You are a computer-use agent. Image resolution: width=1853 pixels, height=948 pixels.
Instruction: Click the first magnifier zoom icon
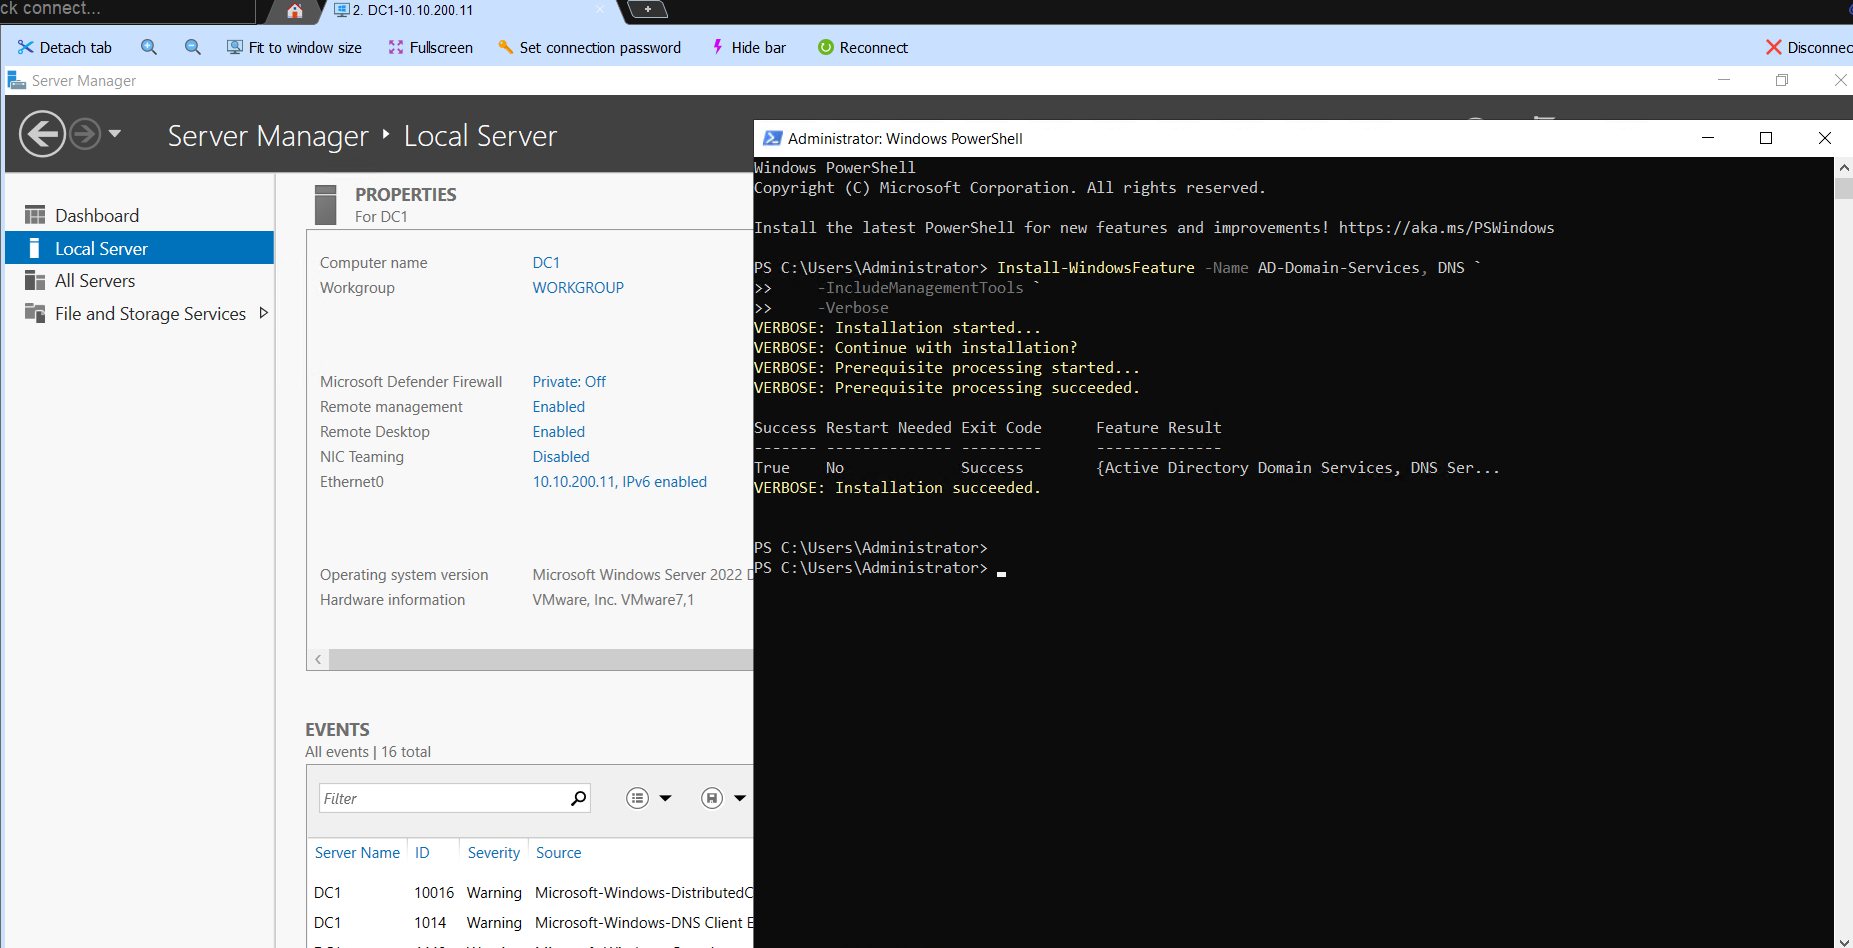[149, 47]
